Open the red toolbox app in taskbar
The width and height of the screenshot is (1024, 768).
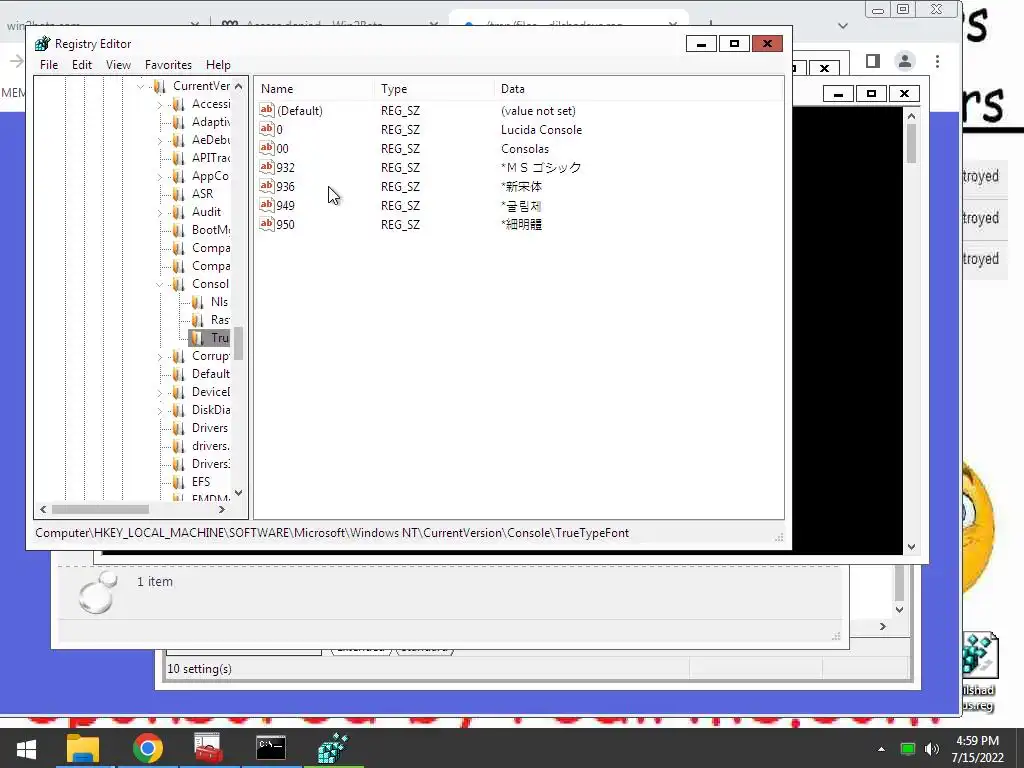(208, 748)
